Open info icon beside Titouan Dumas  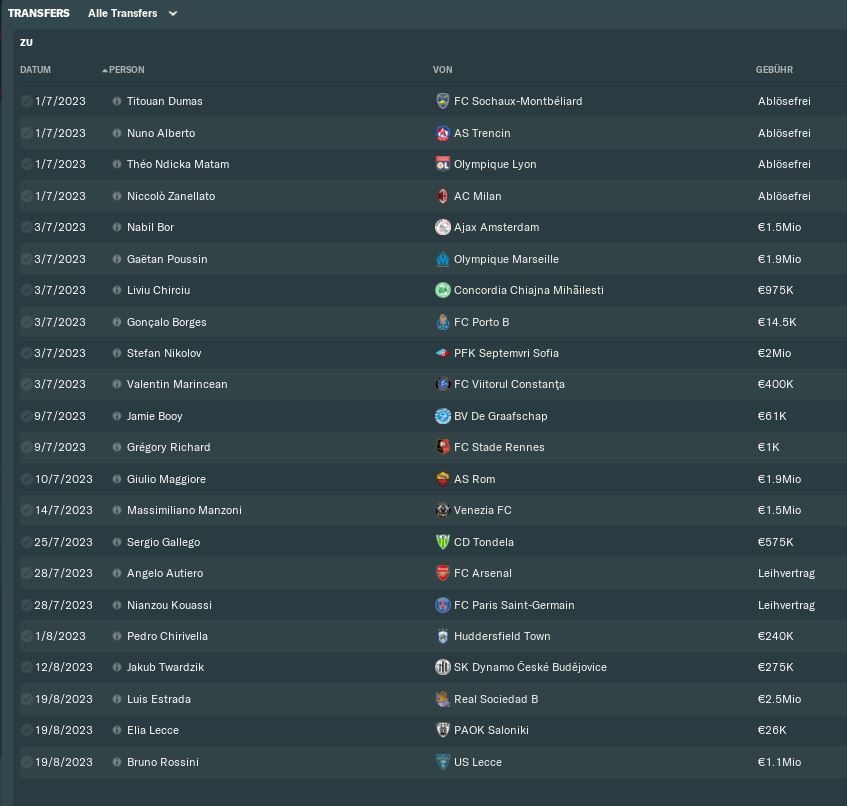pyautogui.click(x=117, y=101)
